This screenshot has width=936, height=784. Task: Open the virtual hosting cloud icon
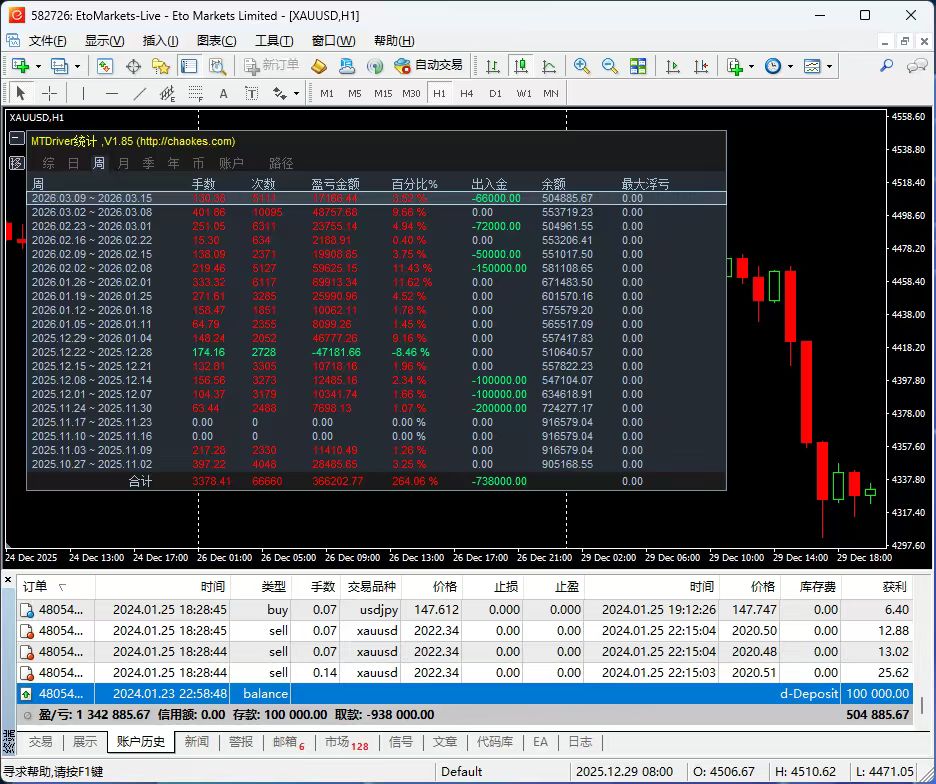347,66
